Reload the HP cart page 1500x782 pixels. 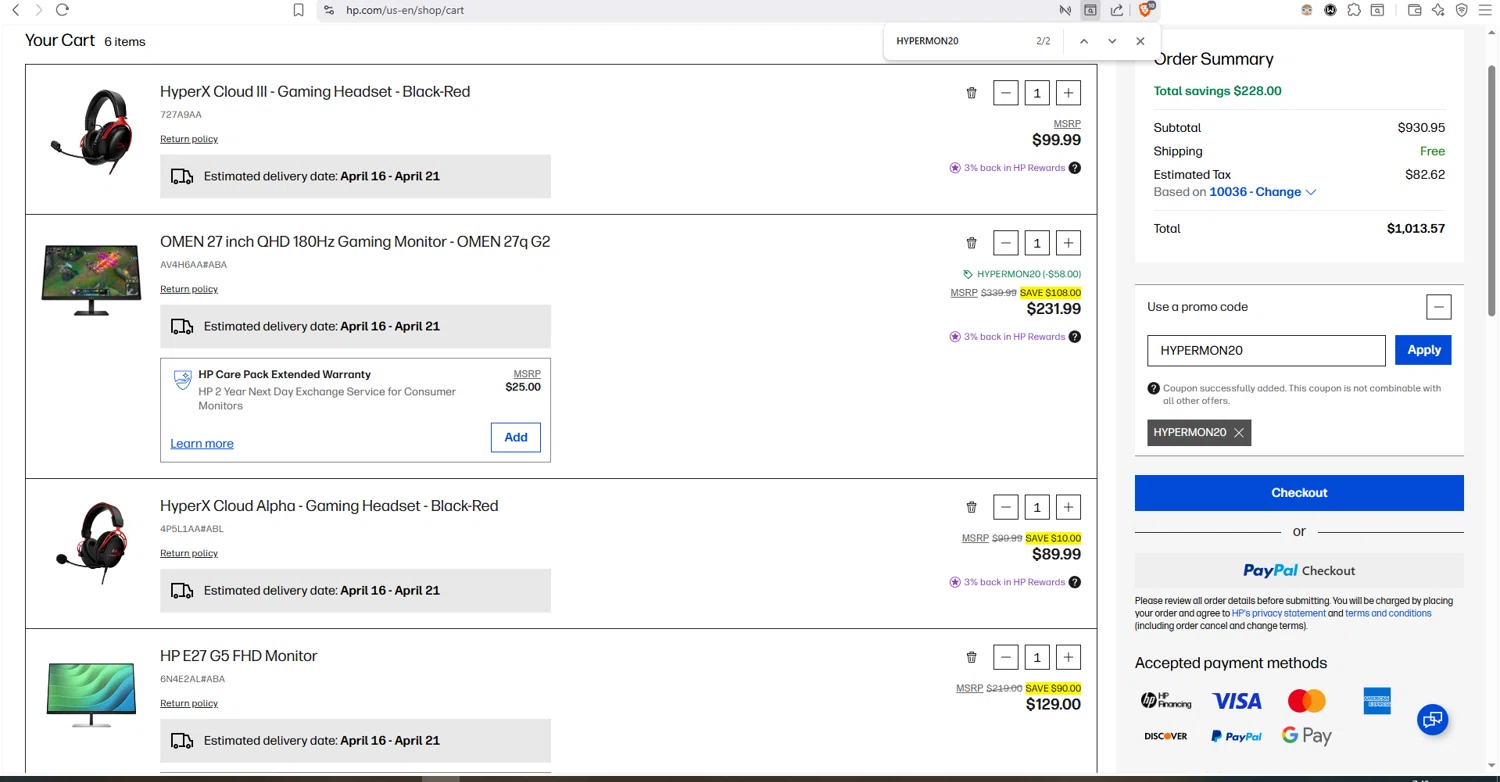point(62,10)
